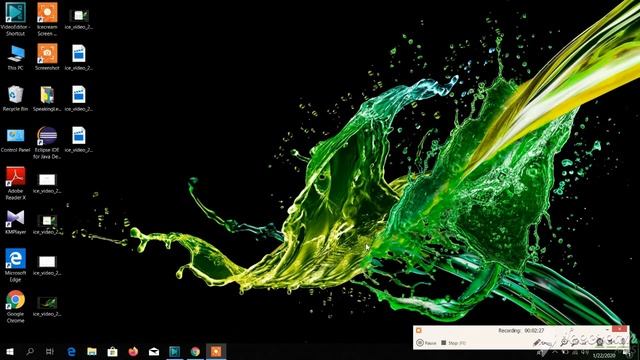Image resolution: width=640 pixels, height=360 pixels.
Task: Select the orange Screenshot desktop shortcut
Action: point(47,57)
